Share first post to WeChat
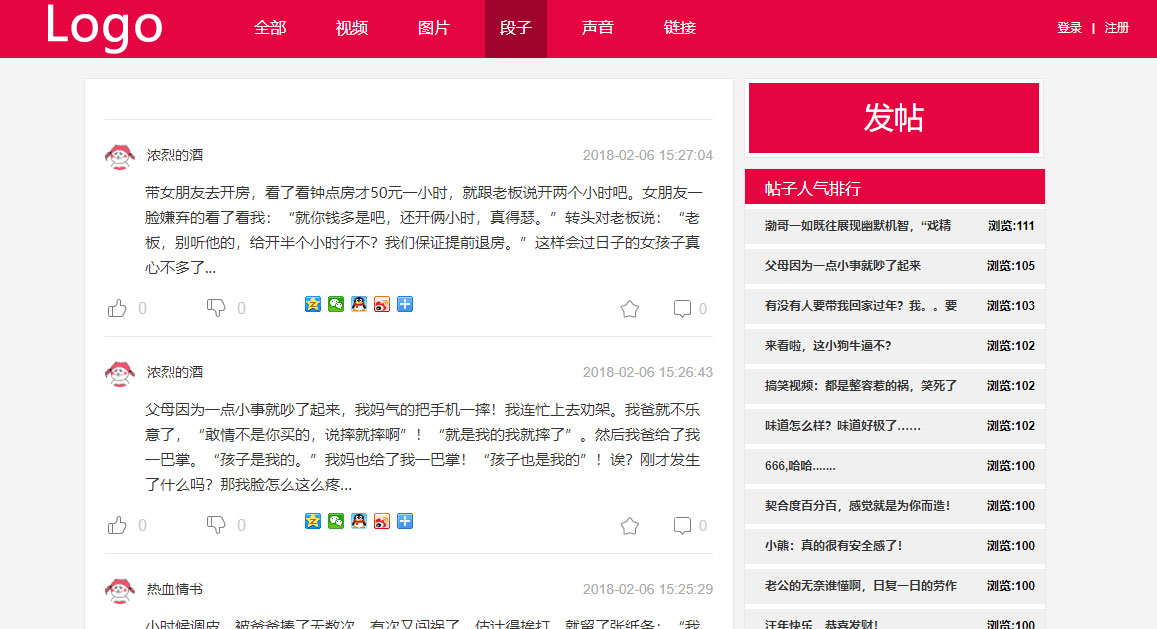1157x629 pixels. click(336, 304)
